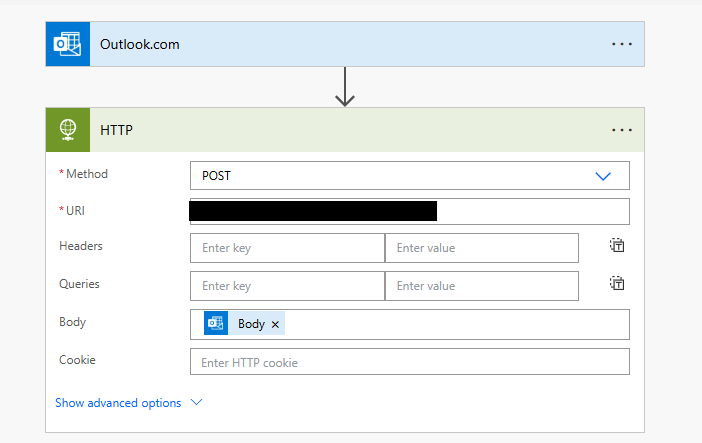
Task: Click the Queries label
Action: click(79, 284)
